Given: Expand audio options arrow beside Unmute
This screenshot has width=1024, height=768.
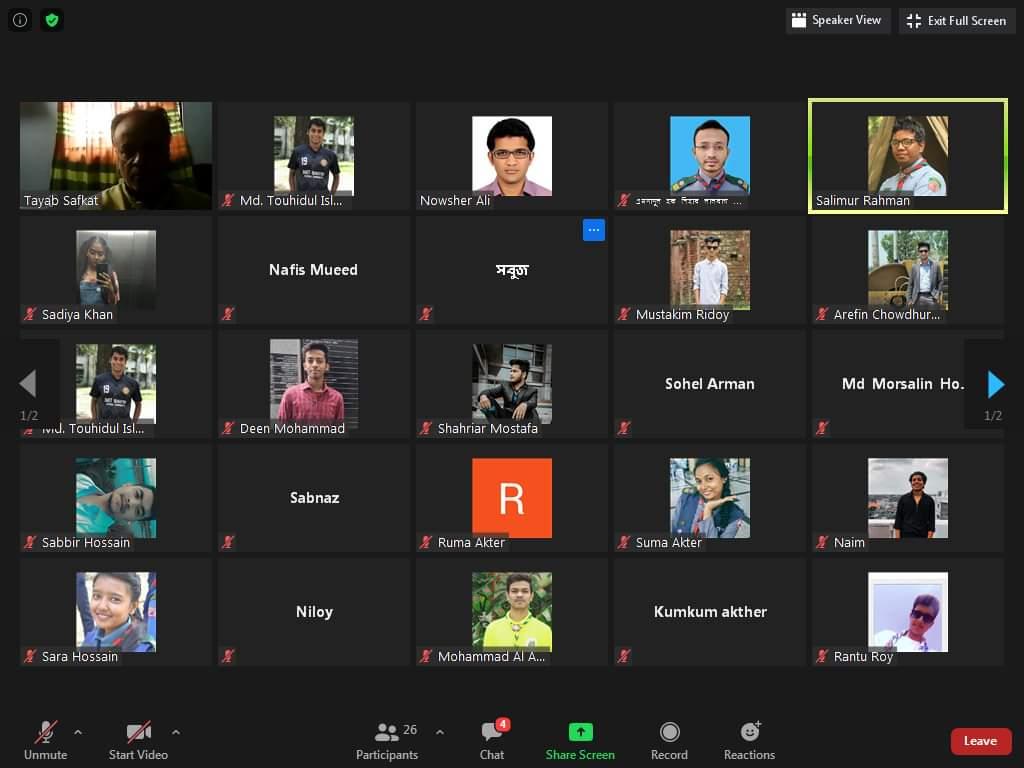Looking at the screenshot, I should (x=78, y=732).
